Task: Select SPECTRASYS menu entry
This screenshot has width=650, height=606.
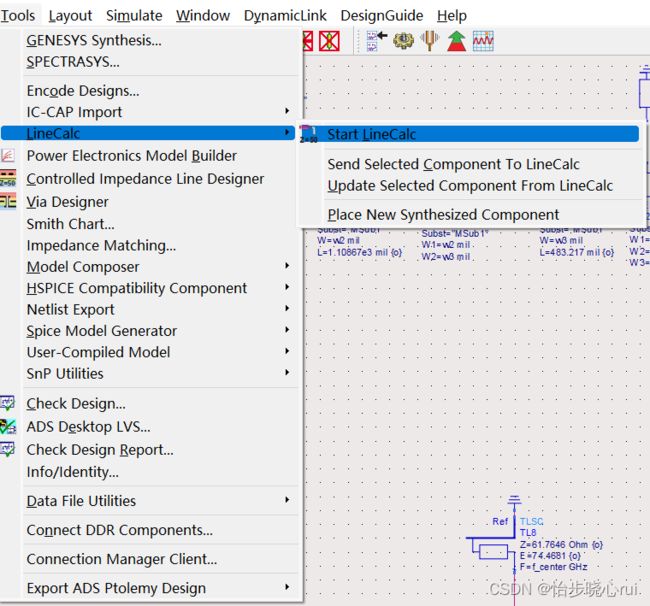Action: click(x=73, y=62)
